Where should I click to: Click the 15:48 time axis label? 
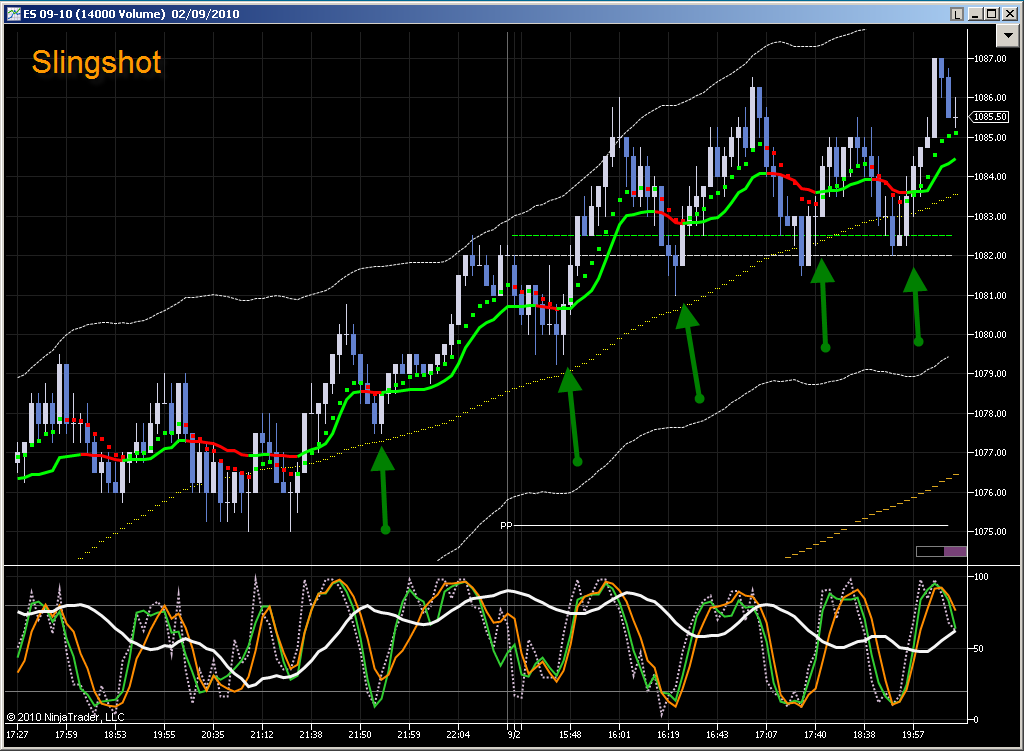[570, 735]
